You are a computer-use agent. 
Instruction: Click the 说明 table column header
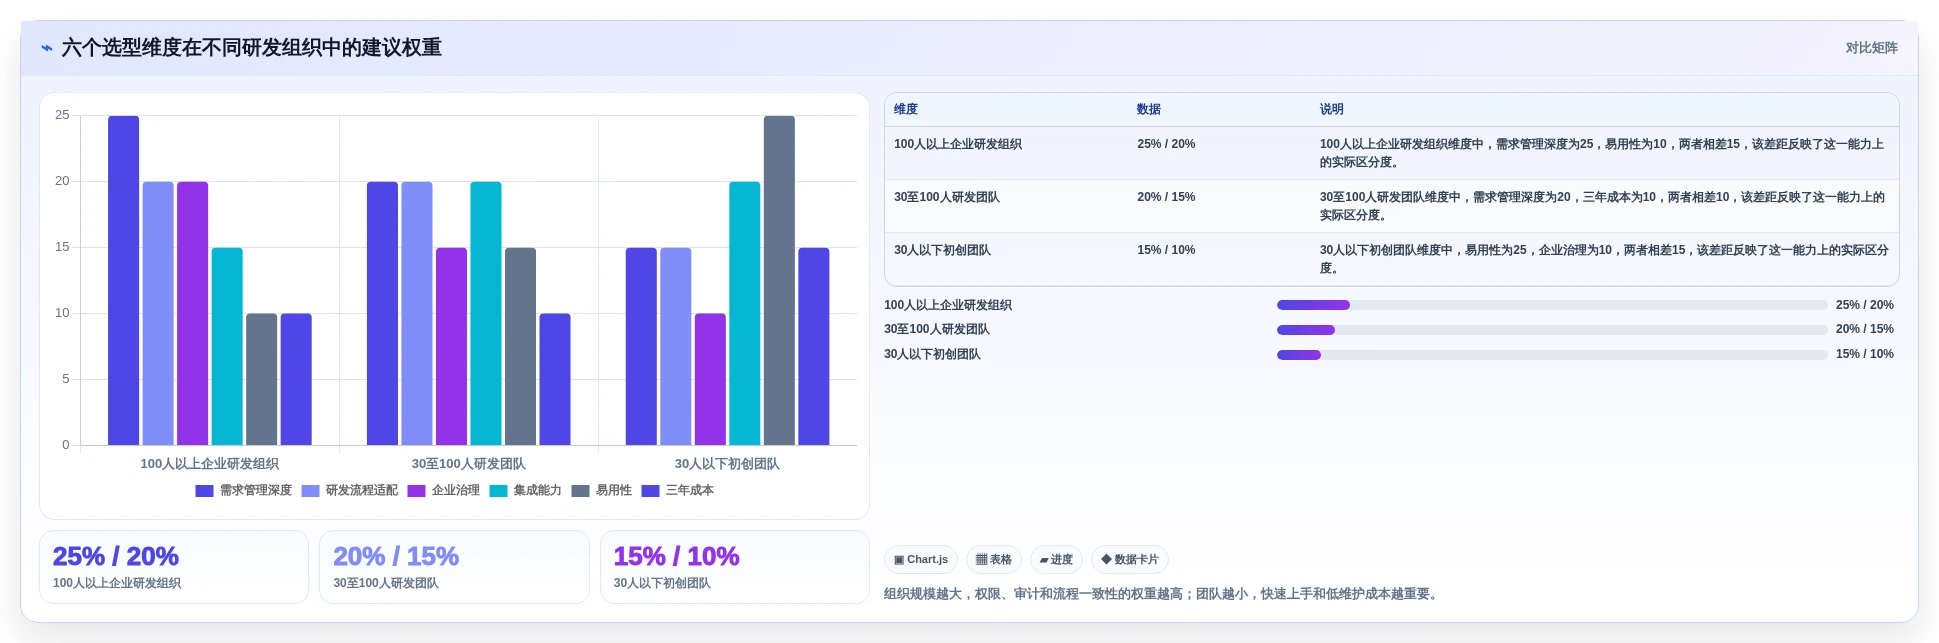click(1331, 110)
